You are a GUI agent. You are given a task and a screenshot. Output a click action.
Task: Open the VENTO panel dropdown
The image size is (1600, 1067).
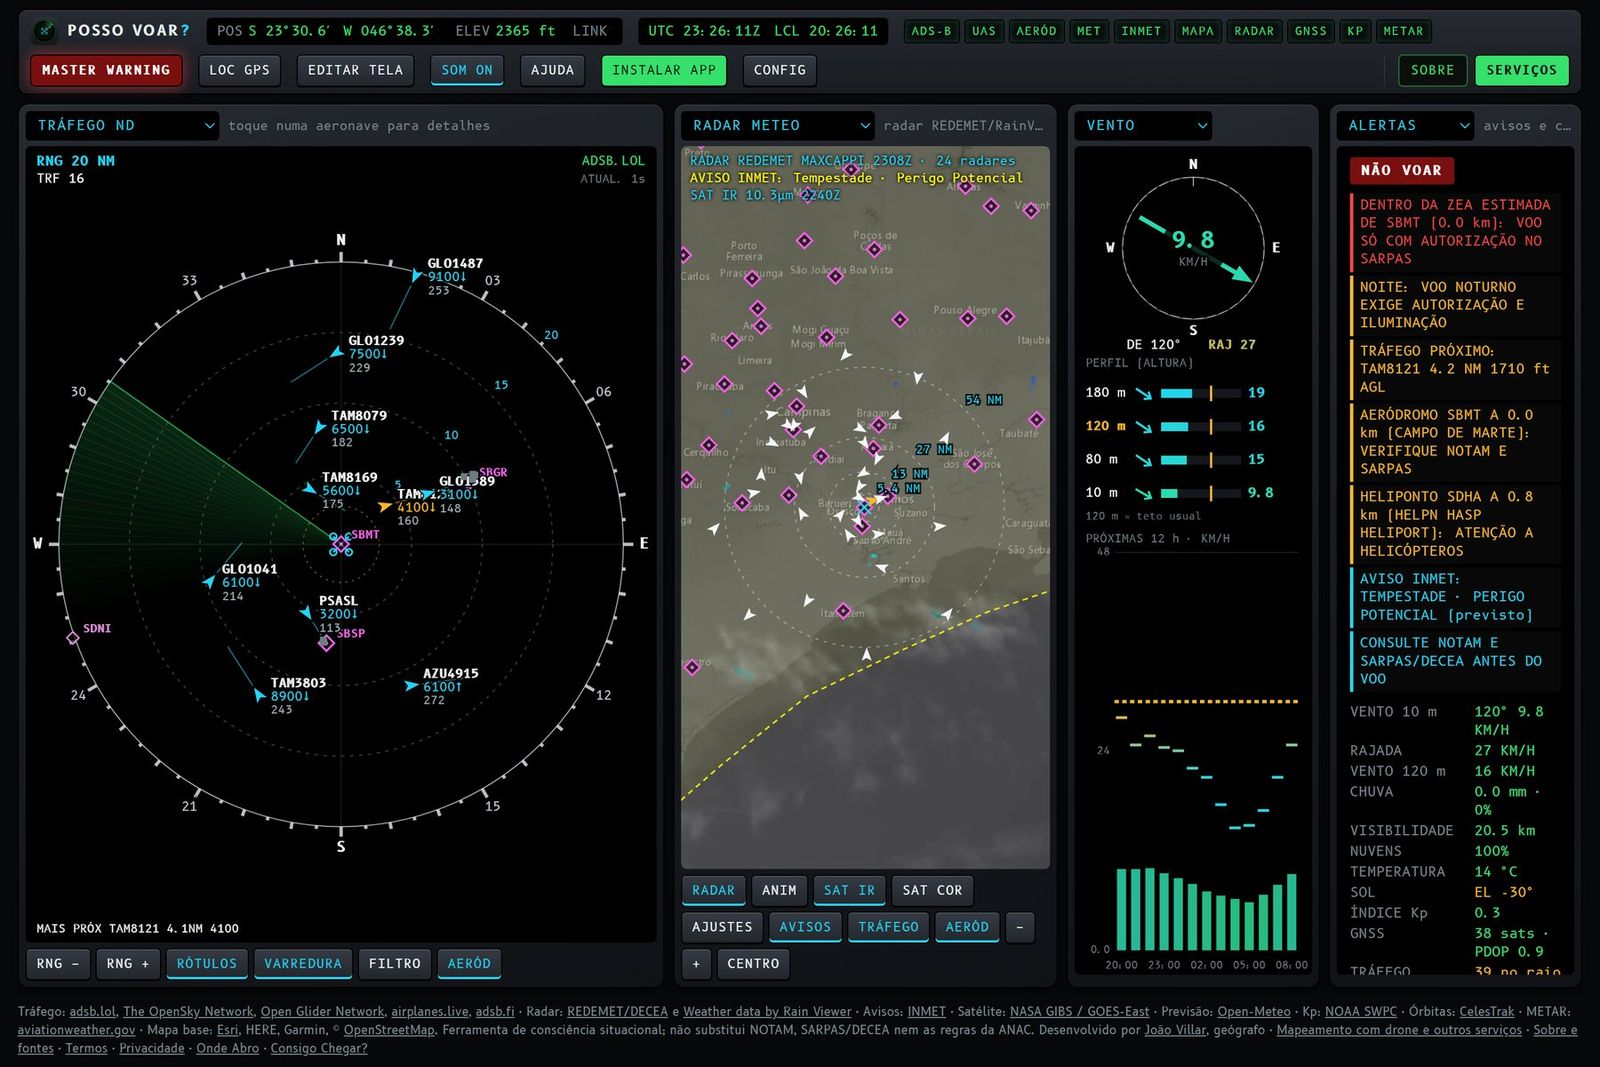[x=1144, y=125]
